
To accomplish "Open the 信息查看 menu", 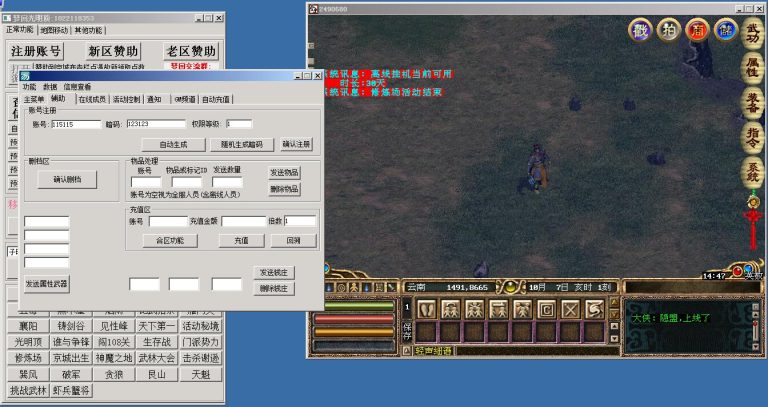I will pos(77,87).
